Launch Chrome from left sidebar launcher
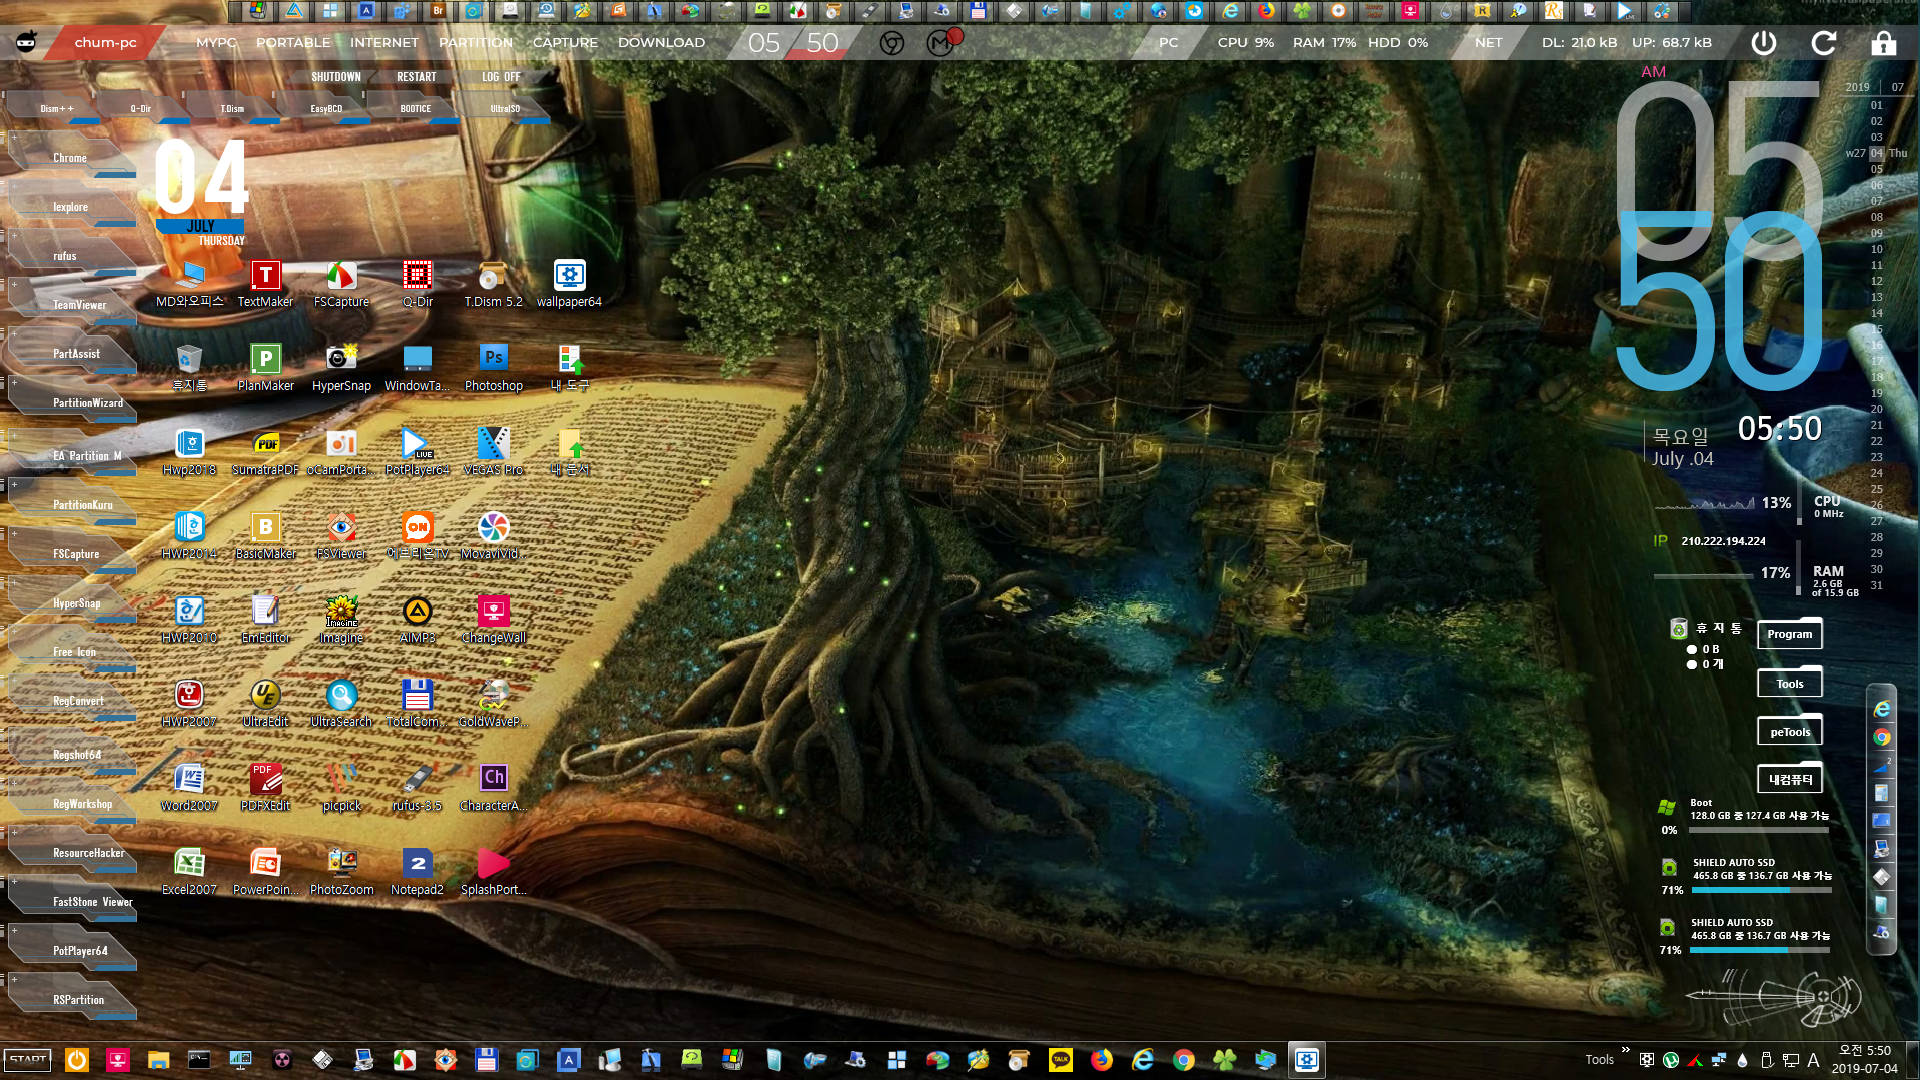Viewport: 1920px width, 1080px height. click(70, 159)
